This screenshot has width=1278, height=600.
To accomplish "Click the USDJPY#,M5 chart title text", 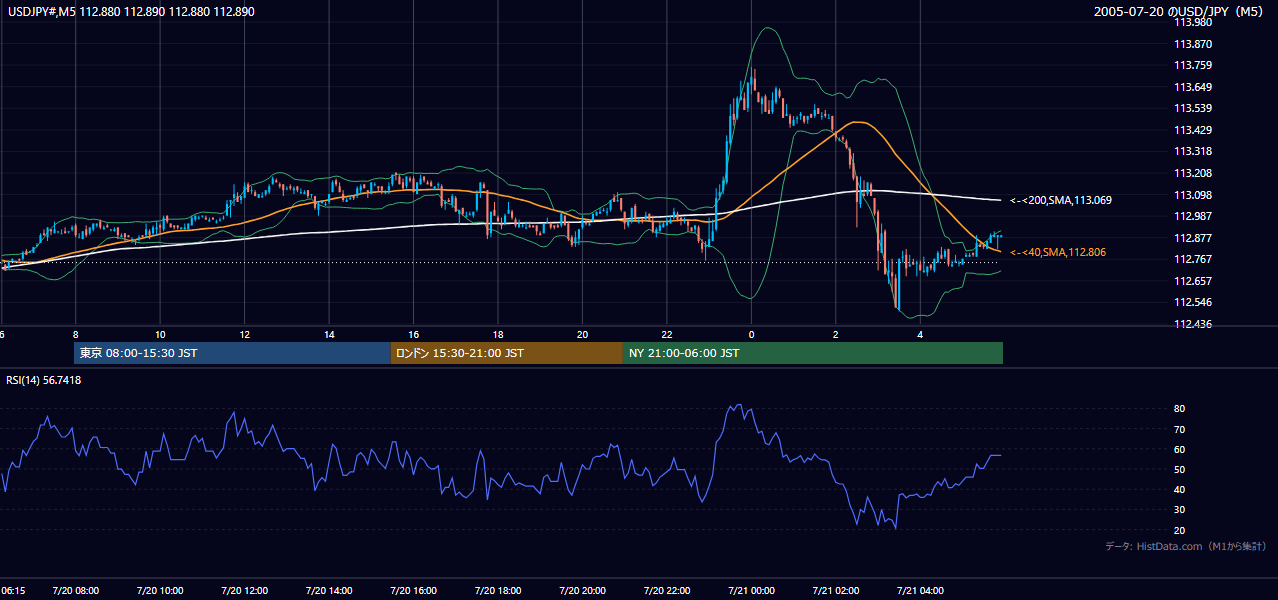I will point(129,11).
